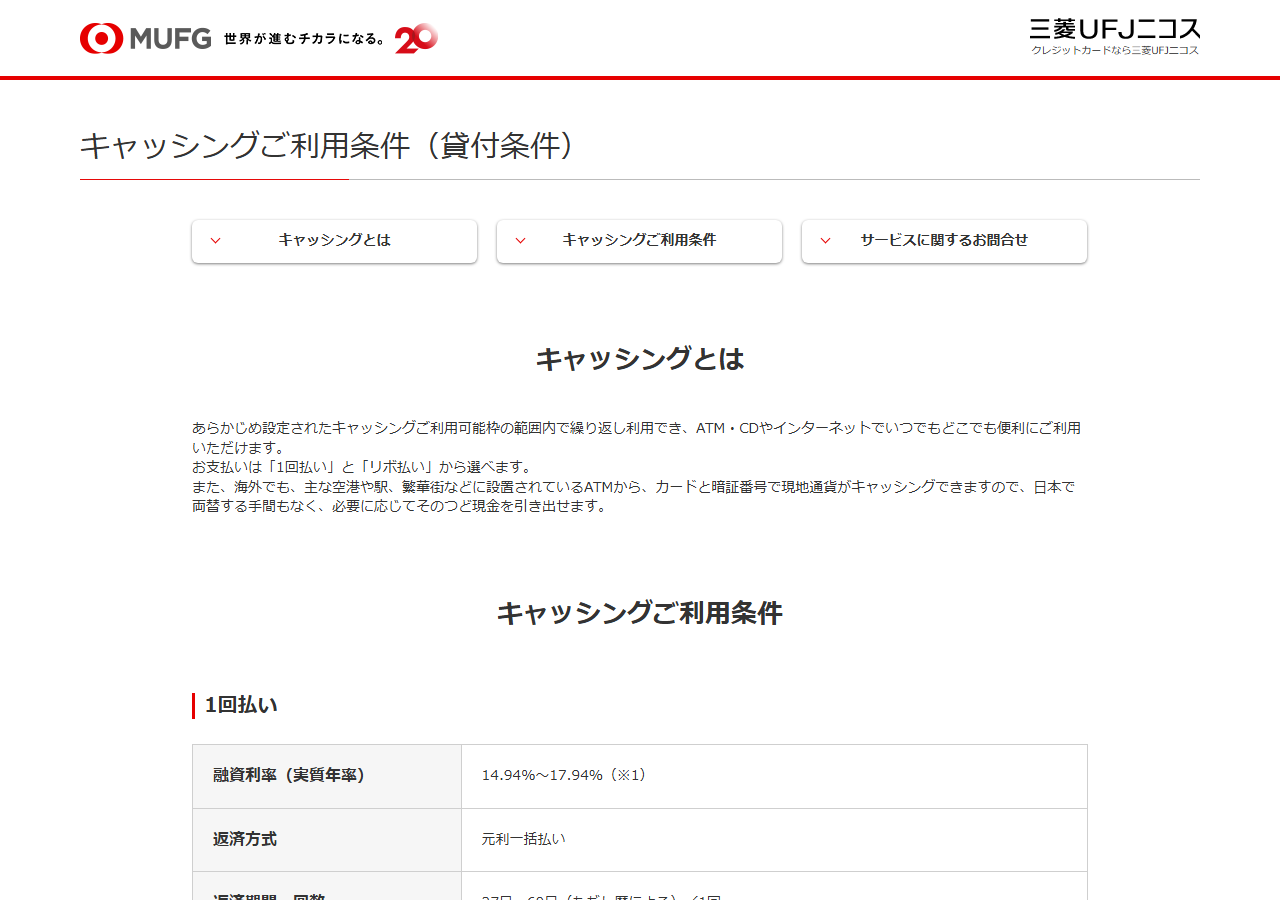
Task: Click the red chevron beside キャッシングとは button
Action: tap(215, 241)
